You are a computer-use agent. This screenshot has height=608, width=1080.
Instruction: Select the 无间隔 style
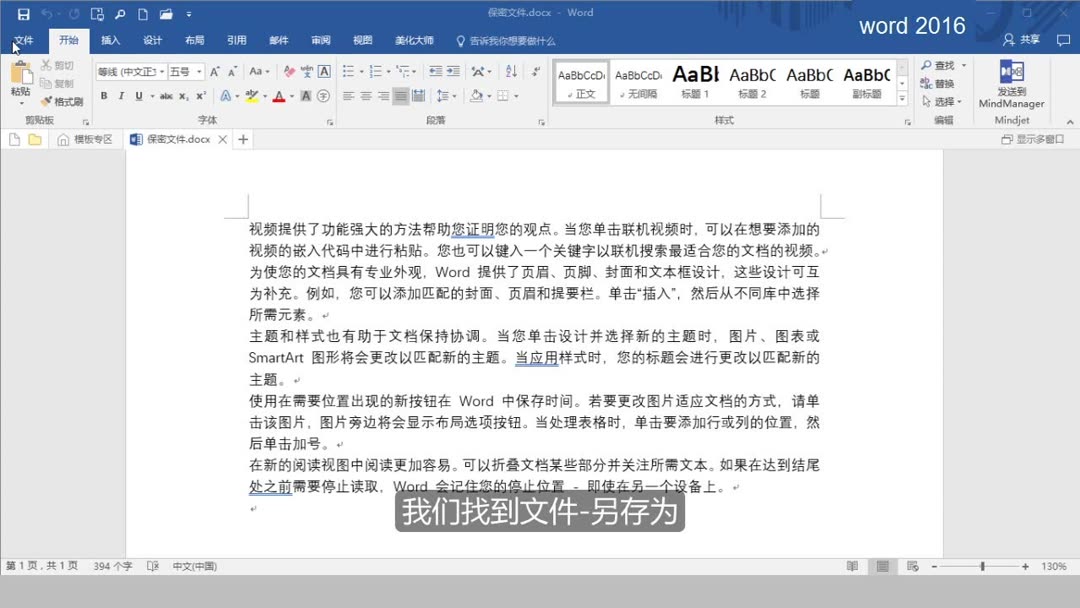pyautogui.click(x=637, y=83)
